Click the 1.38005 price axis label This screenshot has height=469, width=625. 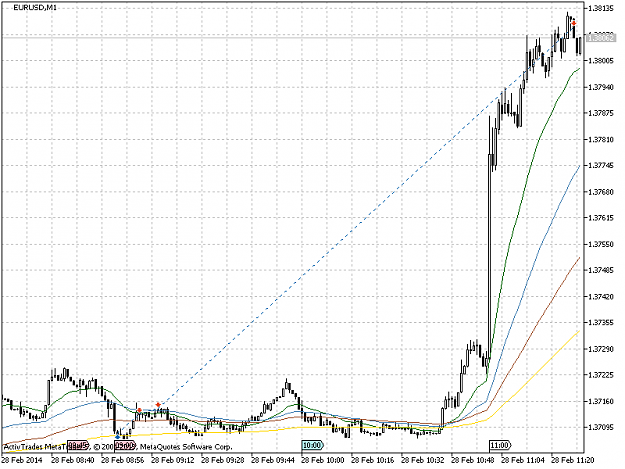point(601,61)
